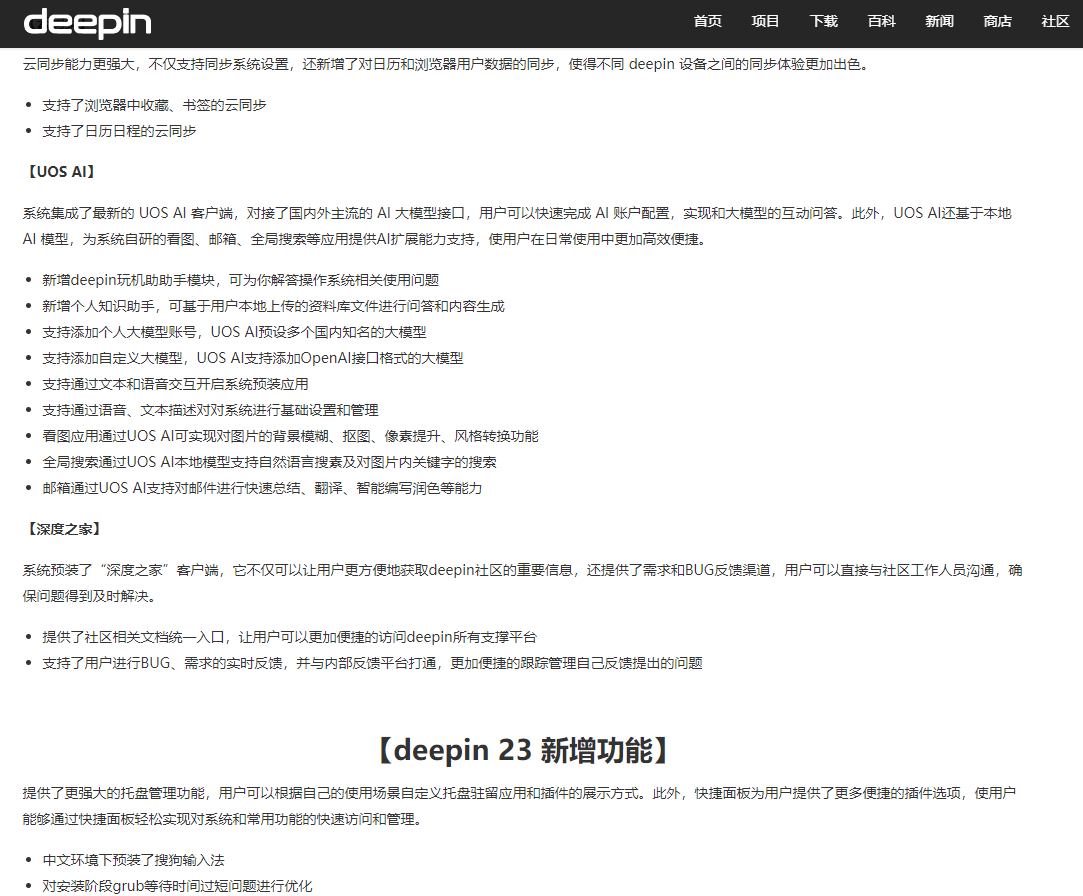Open the 社区 menu item
Viewport: 1083px width, 896px height.
click(1055, 21)
